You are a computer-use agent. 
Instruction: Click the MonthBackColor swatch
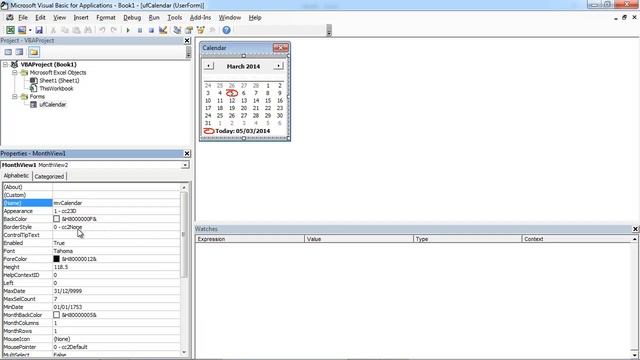point(56,315)
